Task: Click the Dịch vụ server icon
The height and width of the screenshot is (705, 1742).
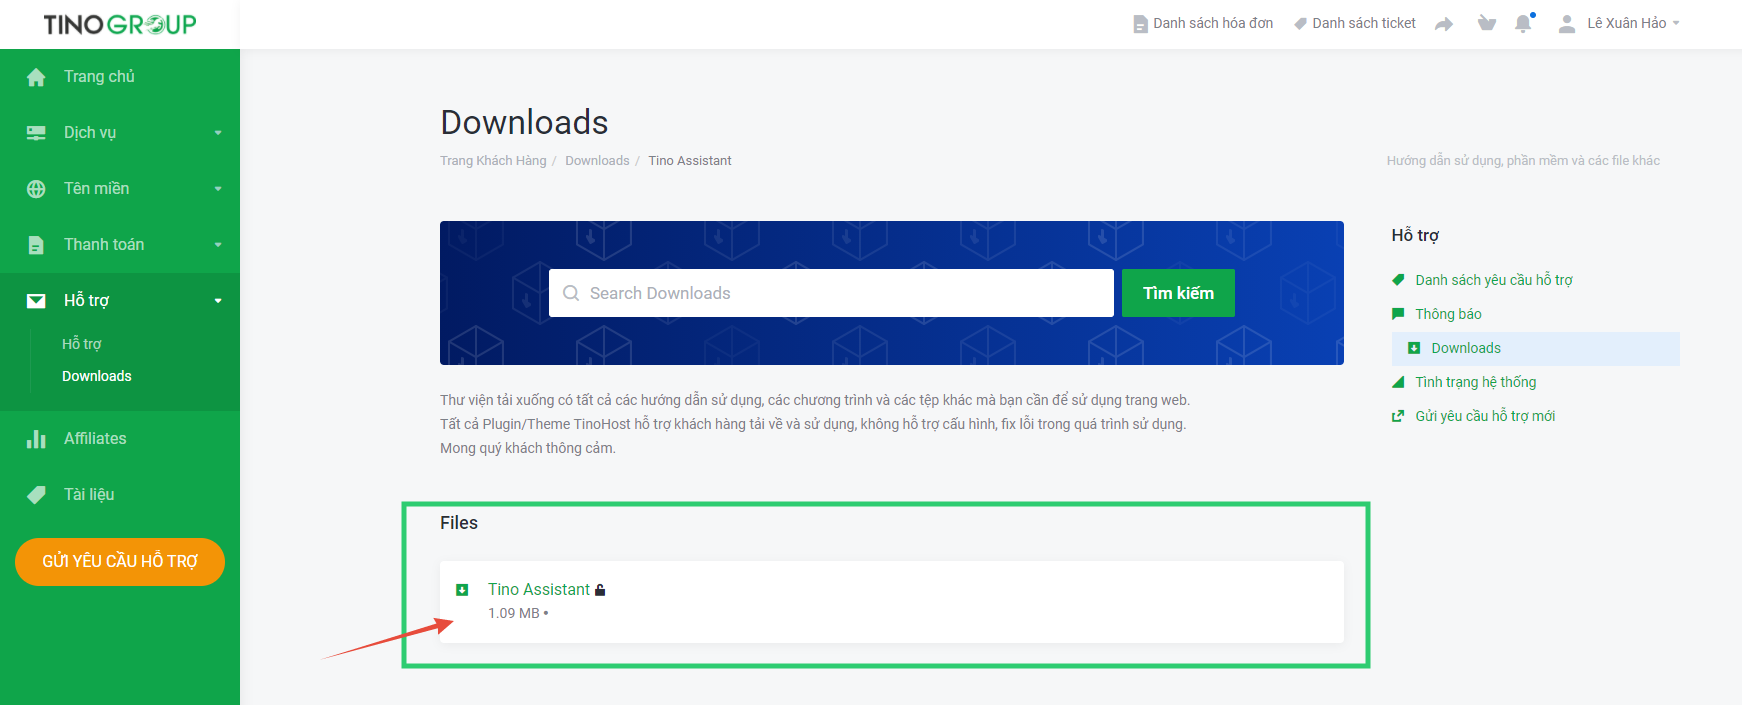Action: pos(36,133)
